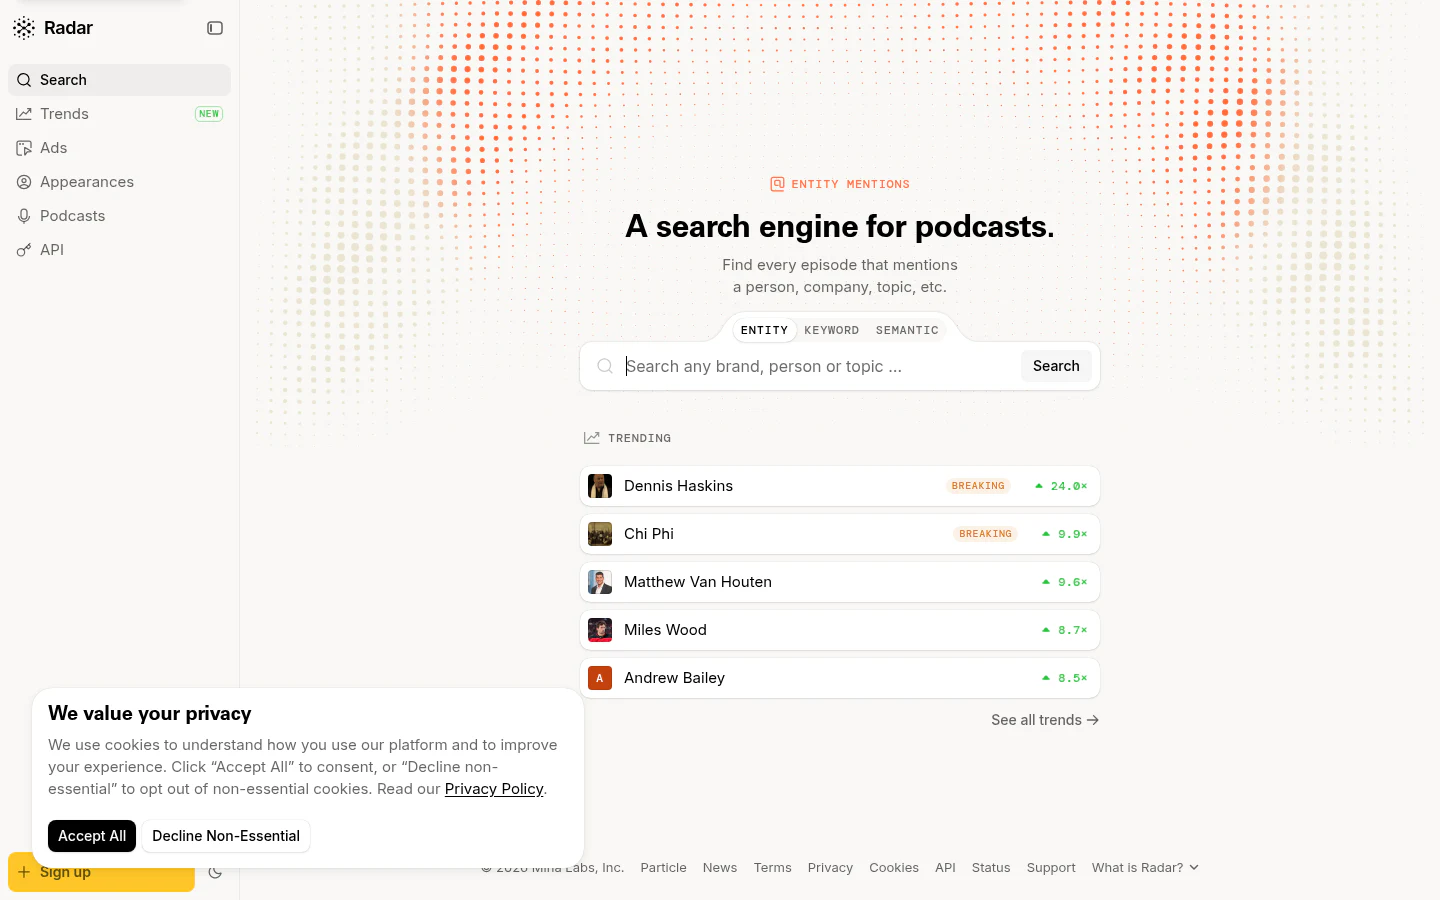This screenshot has width=1440, height=900.
Task: Click See all trends link
Action: (x=1045, y=720)
